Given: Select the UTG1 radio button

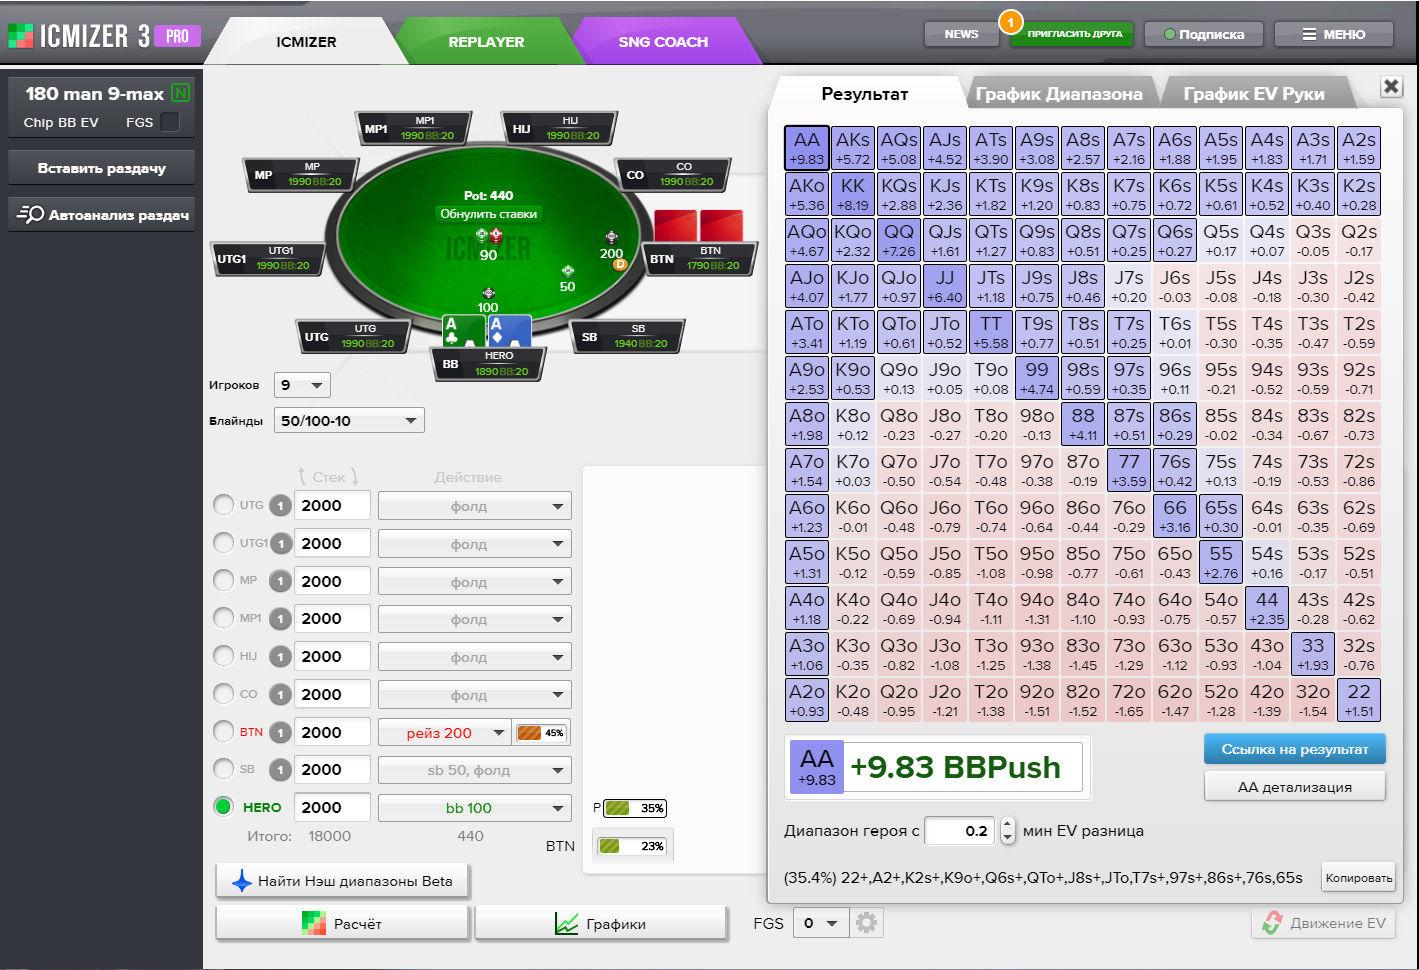Looking at the screenshot, I should pos(224,542).
